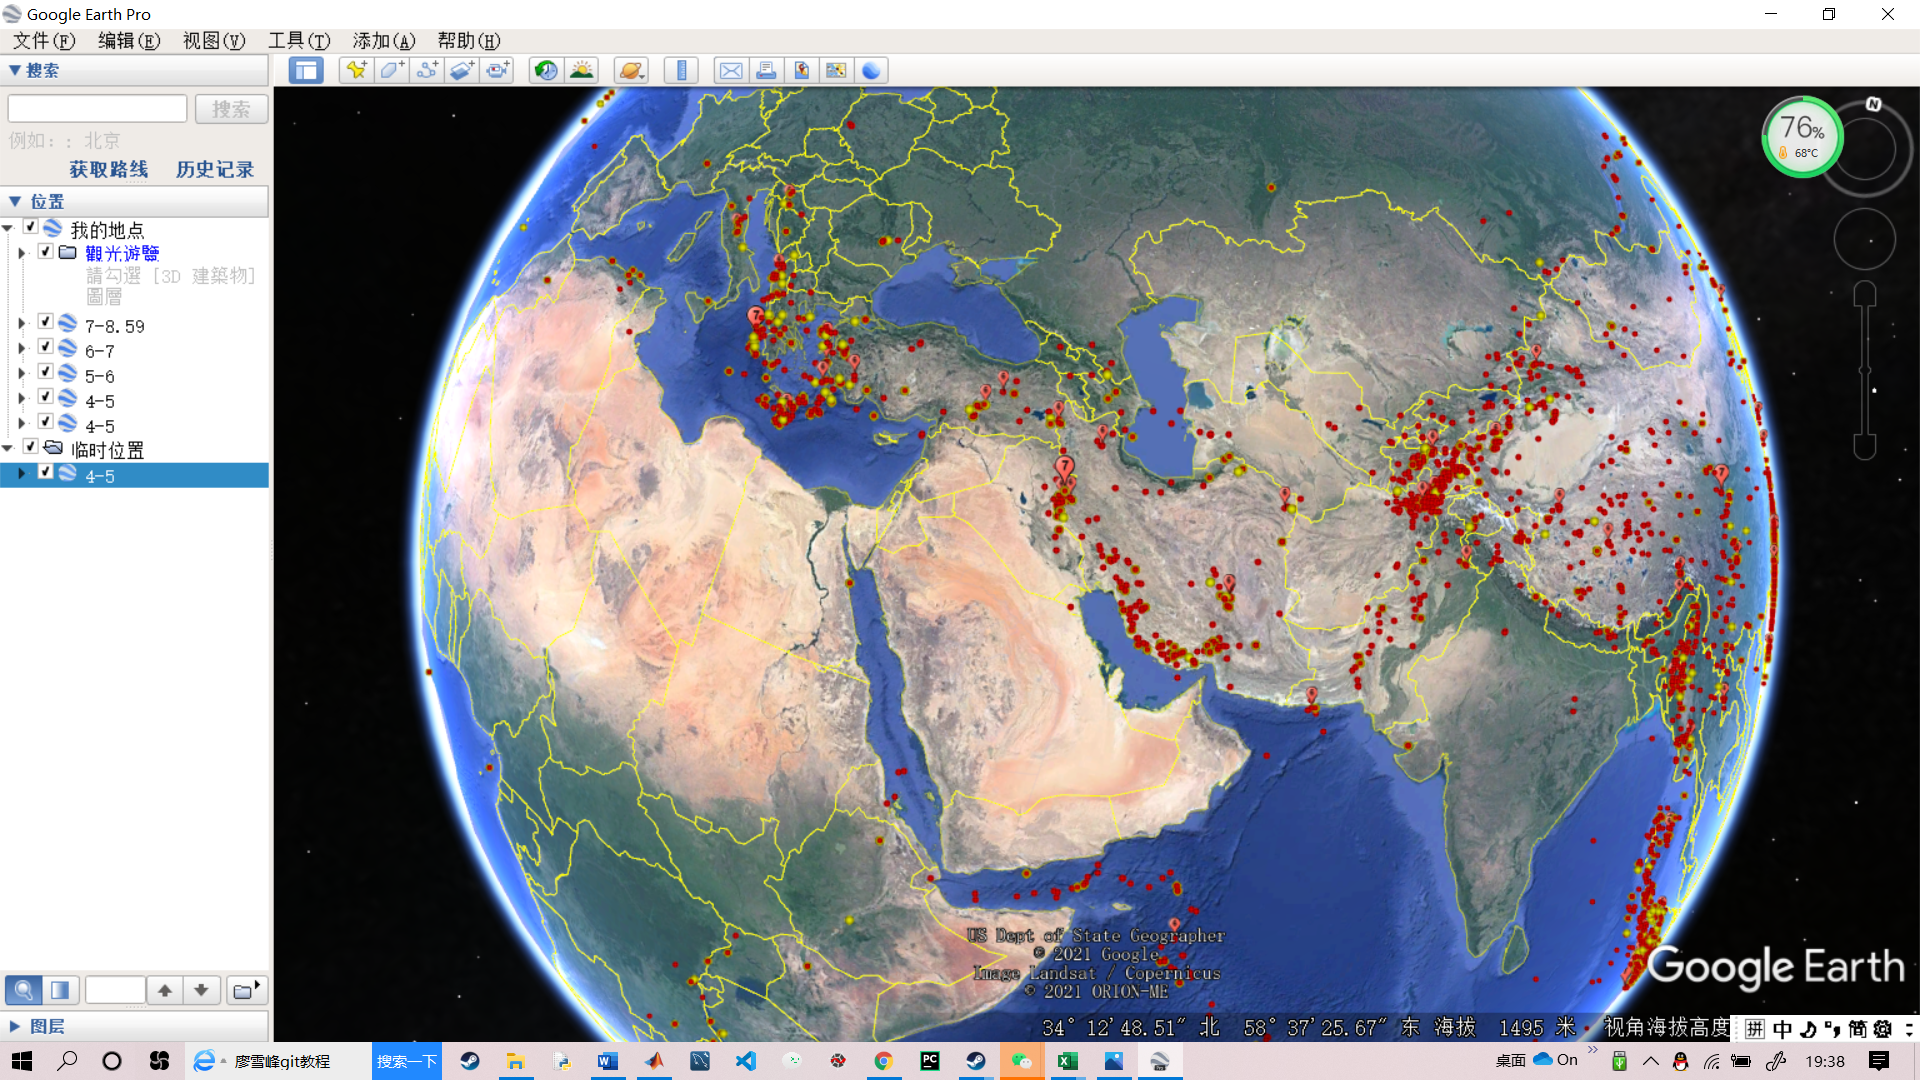Open Google Earth web blue sphere icon
1920x1080 pixels.
point(871,70)
